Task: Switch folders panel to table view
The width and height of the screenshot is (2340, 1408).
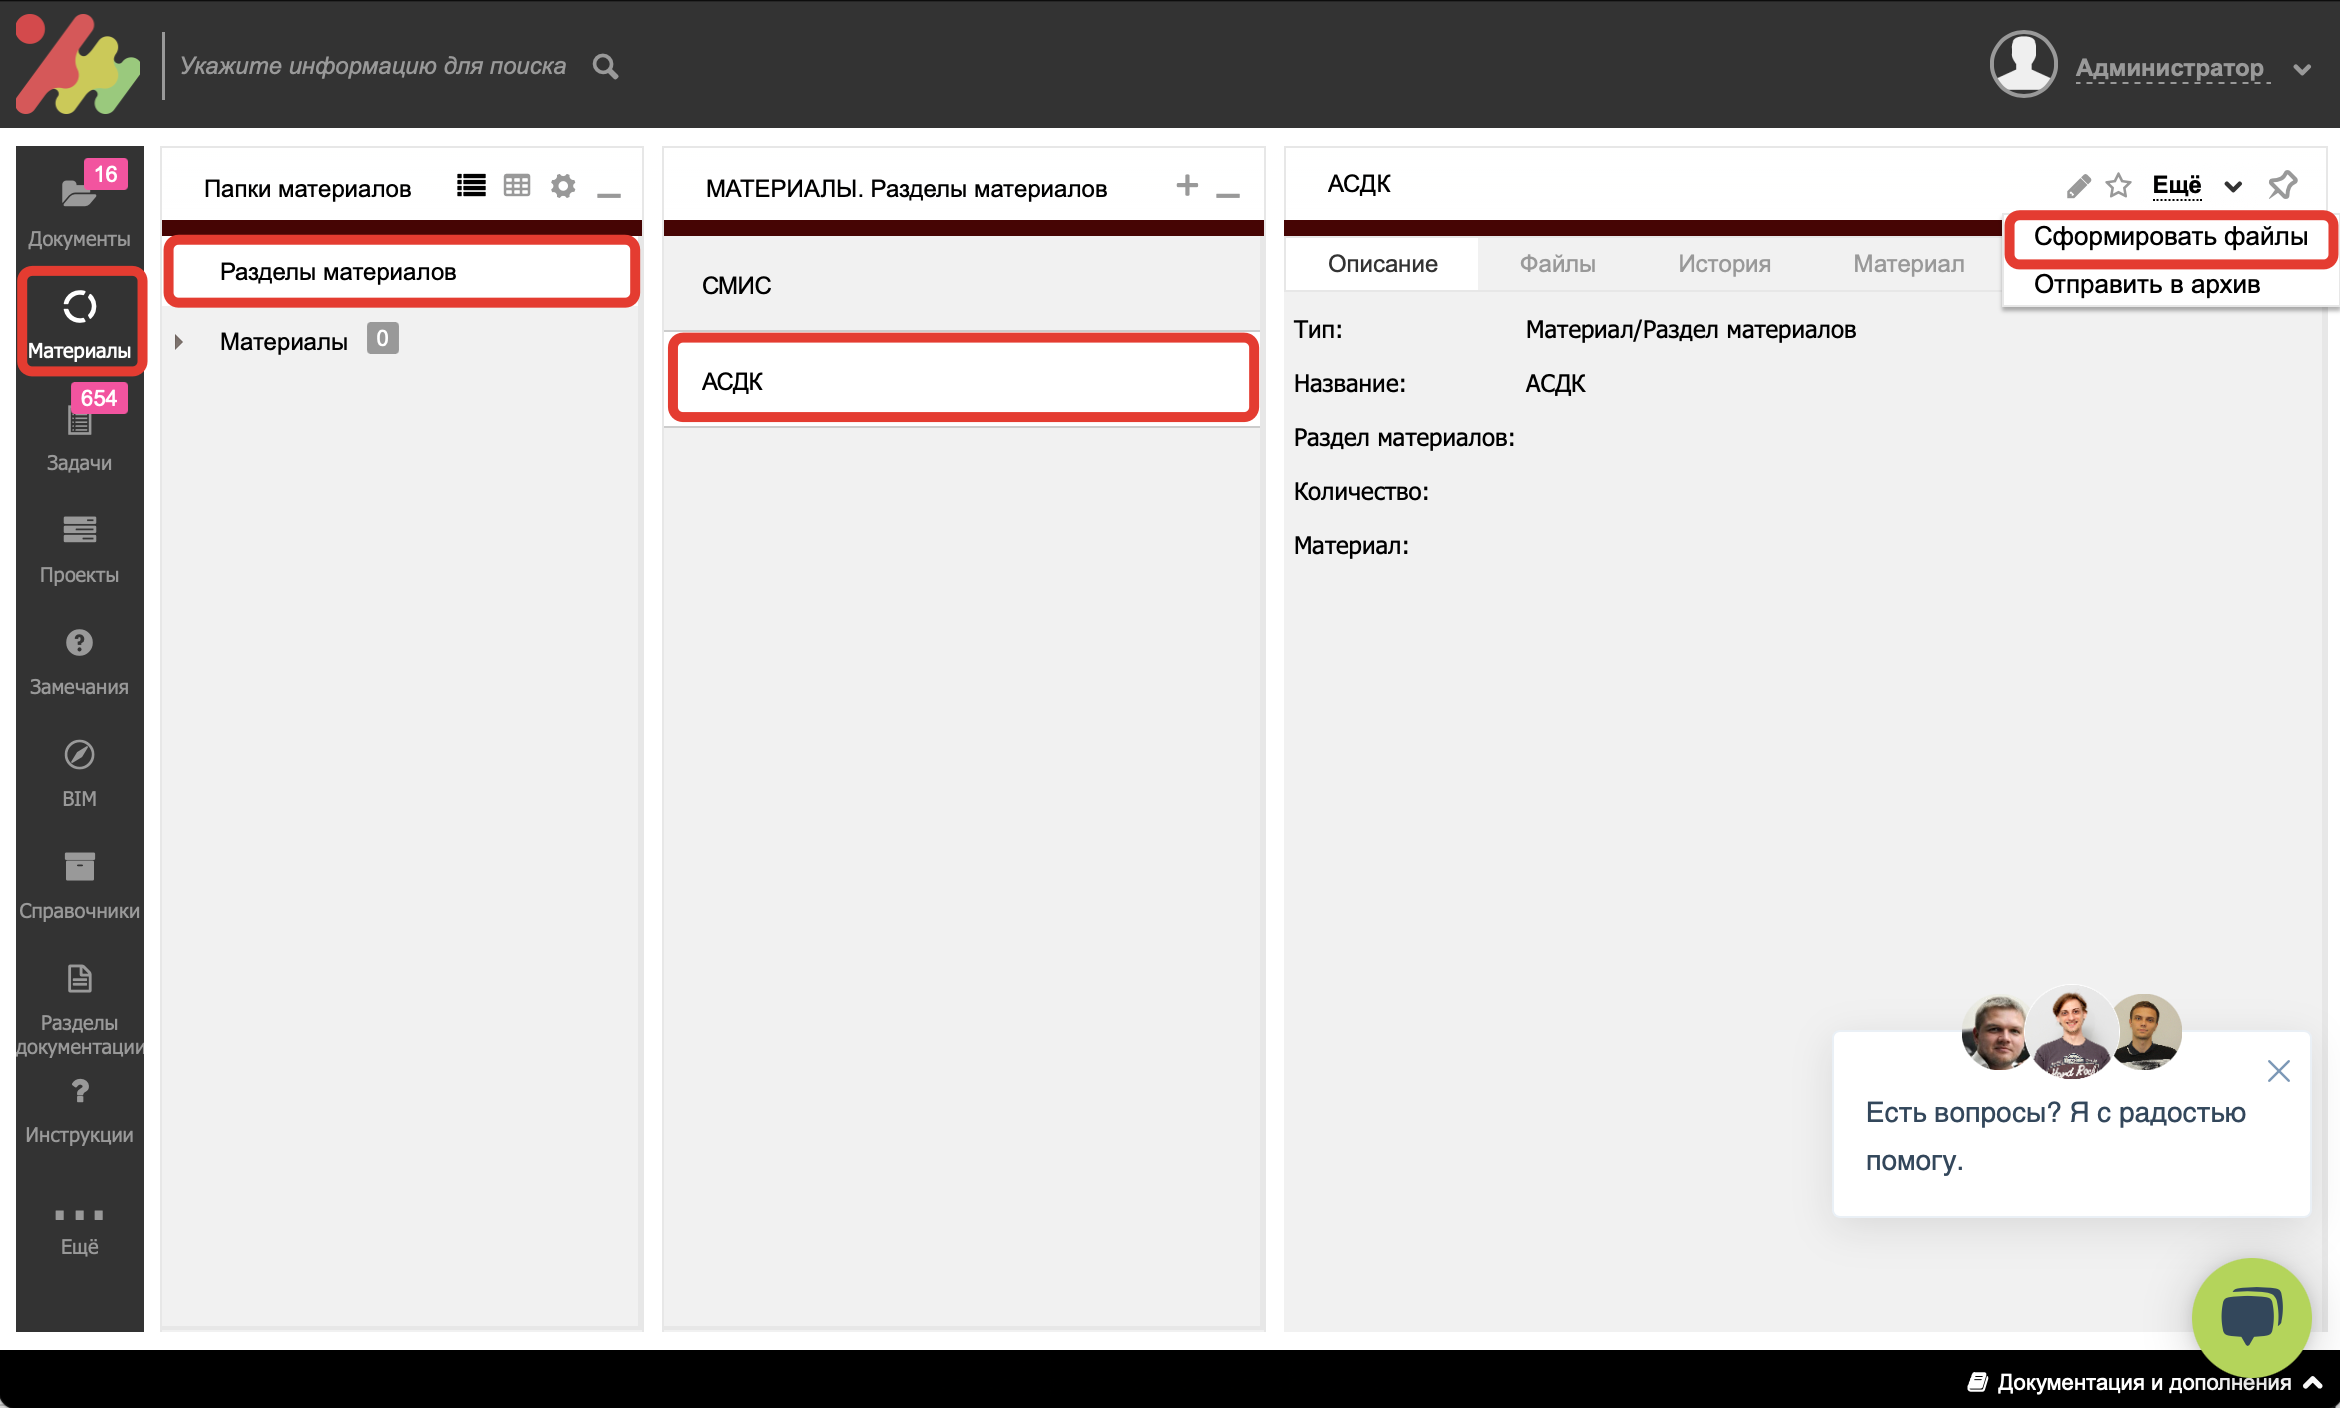Action: [x=517, y=186]
